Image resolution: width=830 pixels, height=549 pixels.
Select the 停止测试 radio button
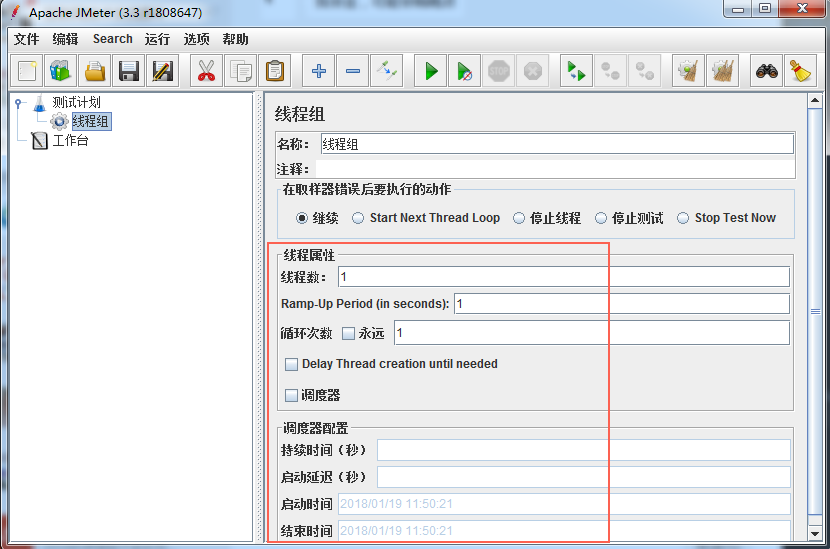tap(601, 218)
